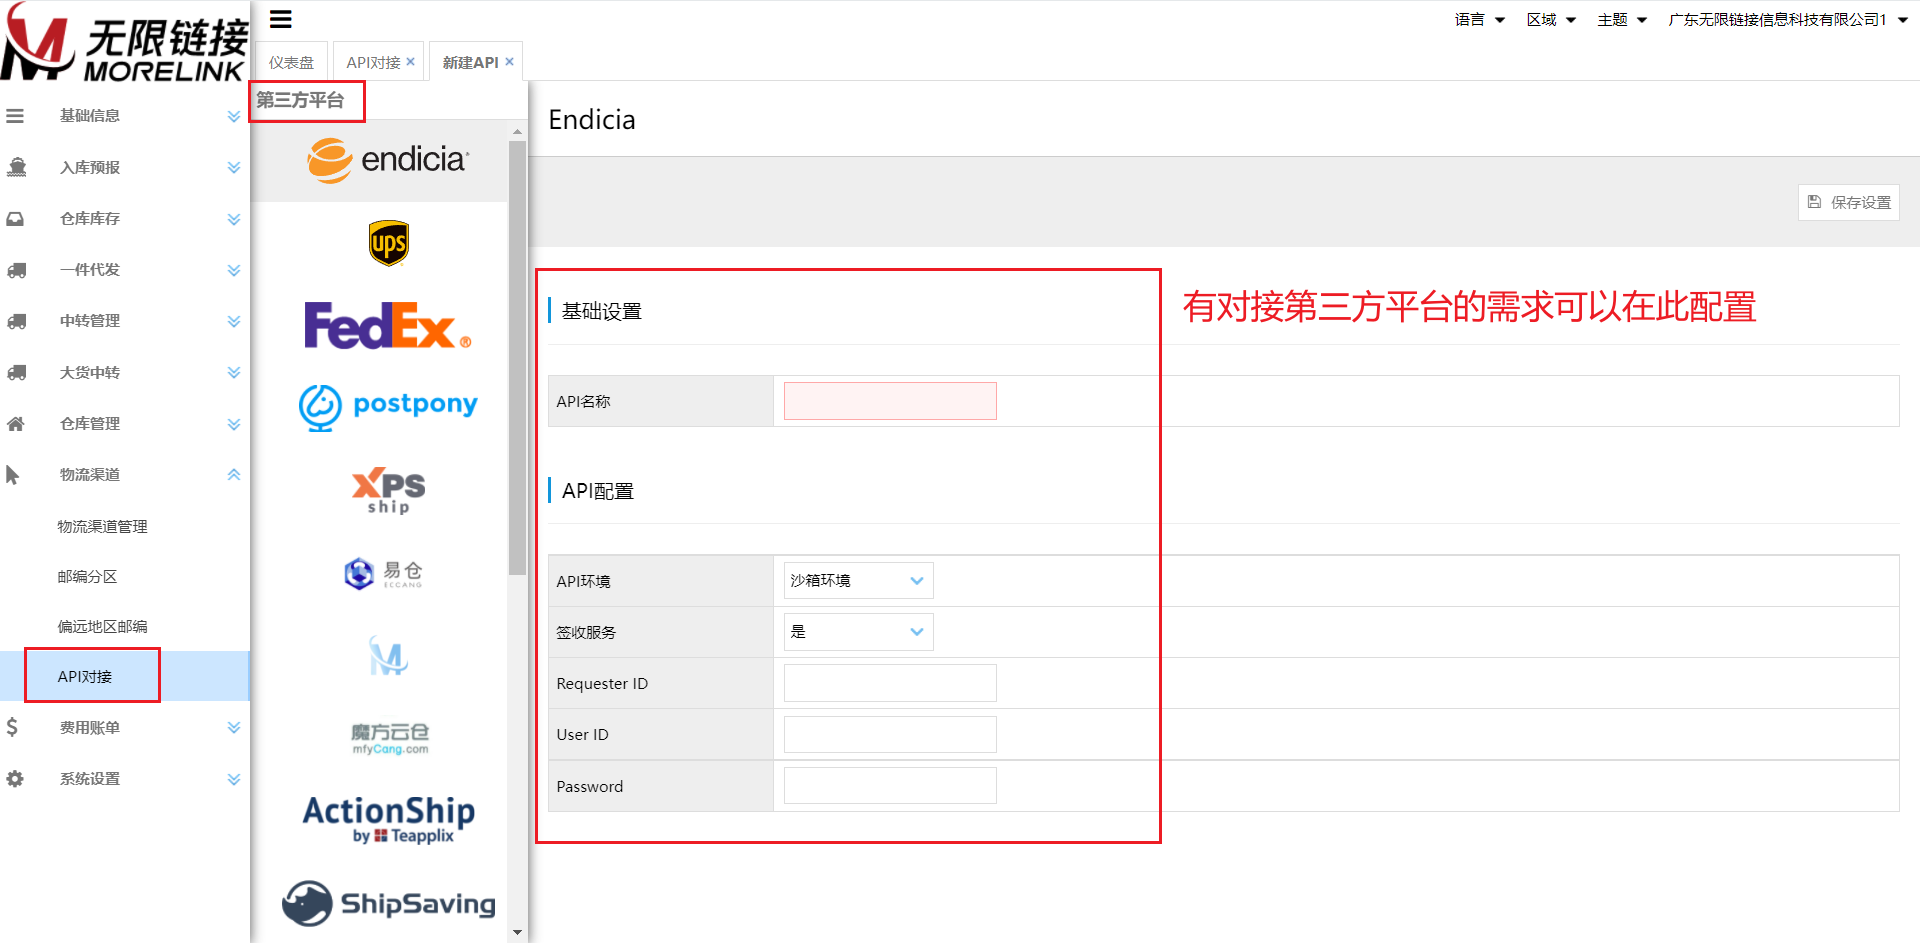Close the 新建API tab
1920x943 pixels.
pos(509,62)
